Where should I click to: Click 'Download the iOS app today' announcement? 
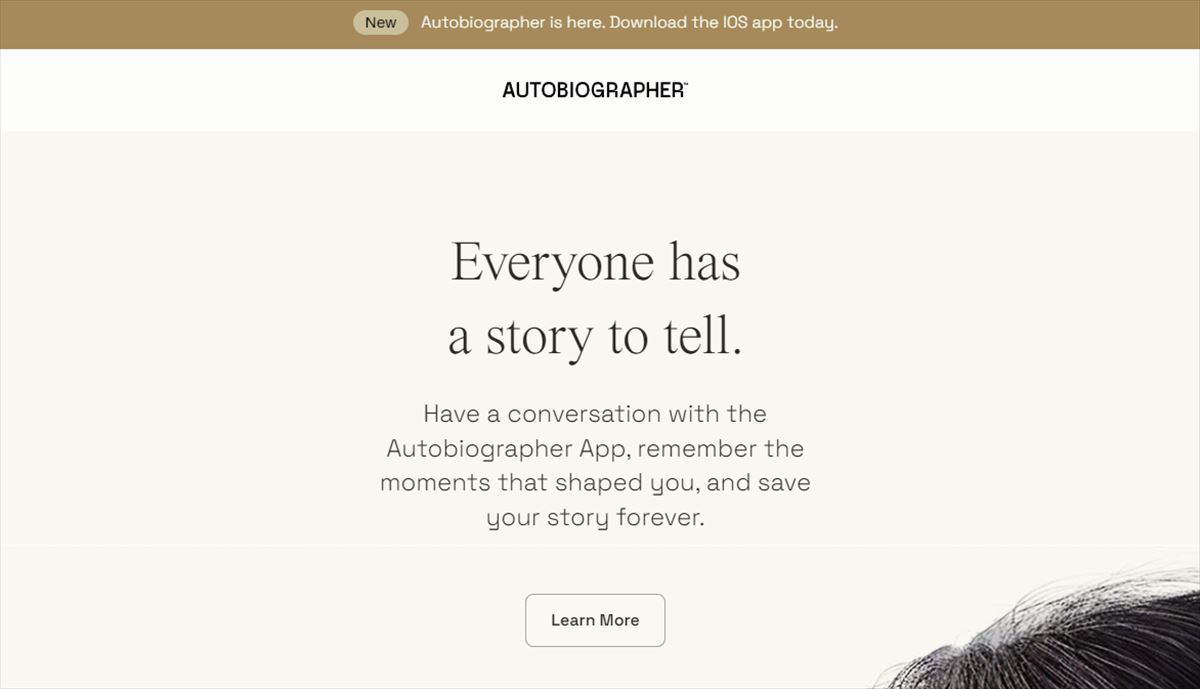coord(723,22)
